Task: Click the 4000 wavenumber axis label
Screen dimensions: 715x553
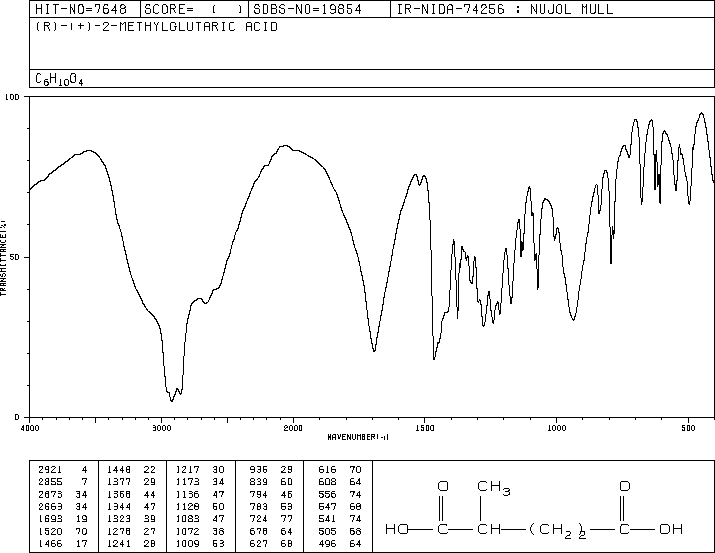Action: point(30,428)
